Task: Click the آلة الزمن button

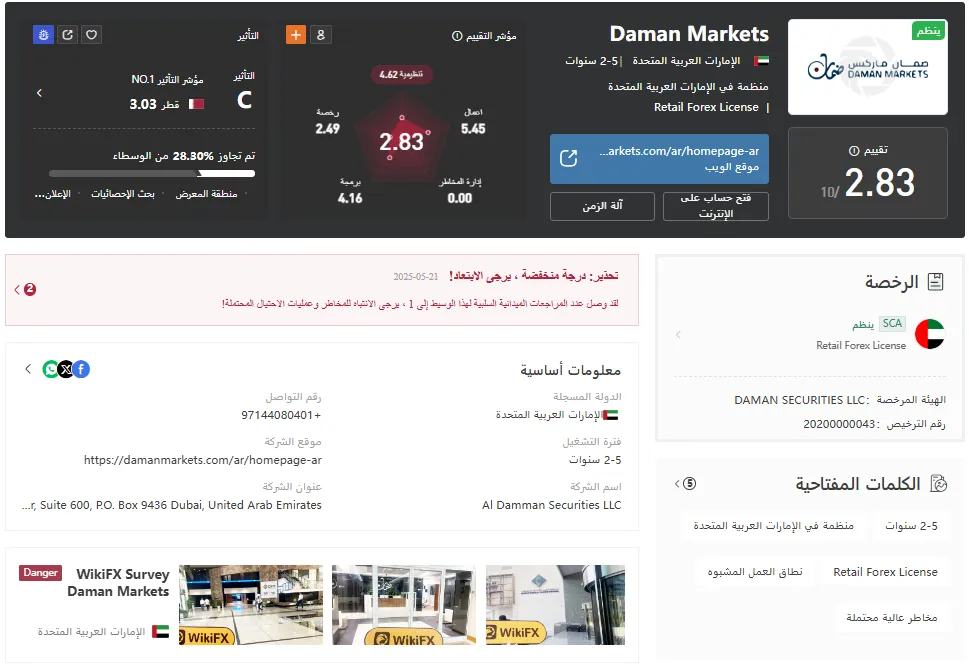Action: [602, 206]
